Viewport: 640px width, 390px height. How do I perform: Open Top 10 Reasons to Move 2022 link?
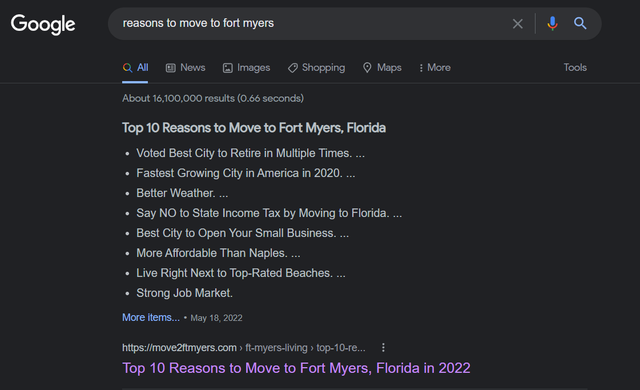[x=296, y=368]
